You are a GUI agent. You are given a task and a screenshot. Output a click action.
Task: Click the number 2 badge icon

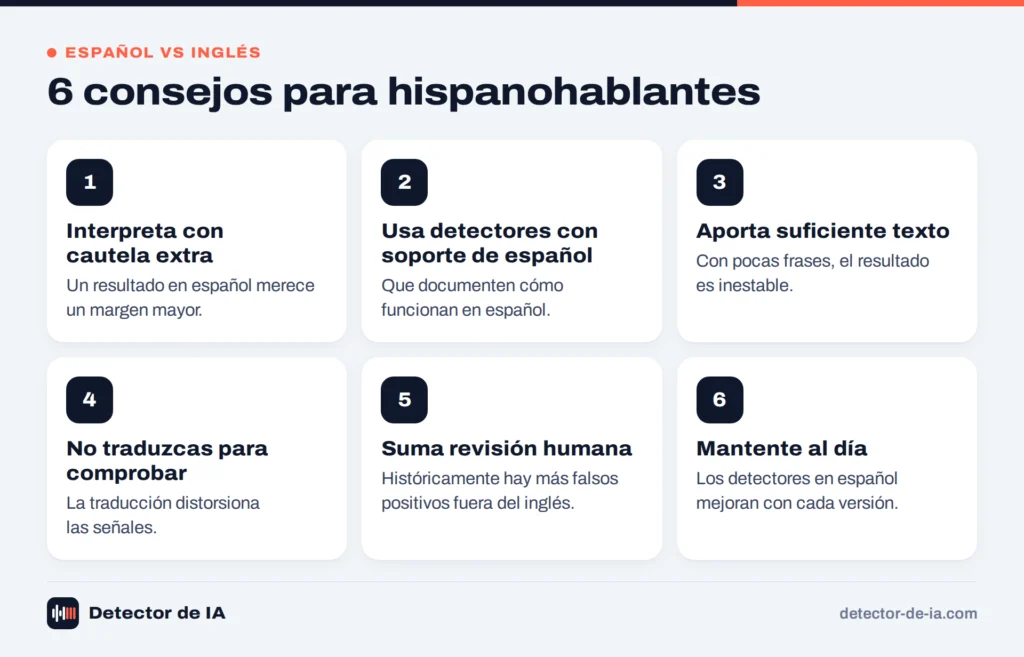click(404, 182)
